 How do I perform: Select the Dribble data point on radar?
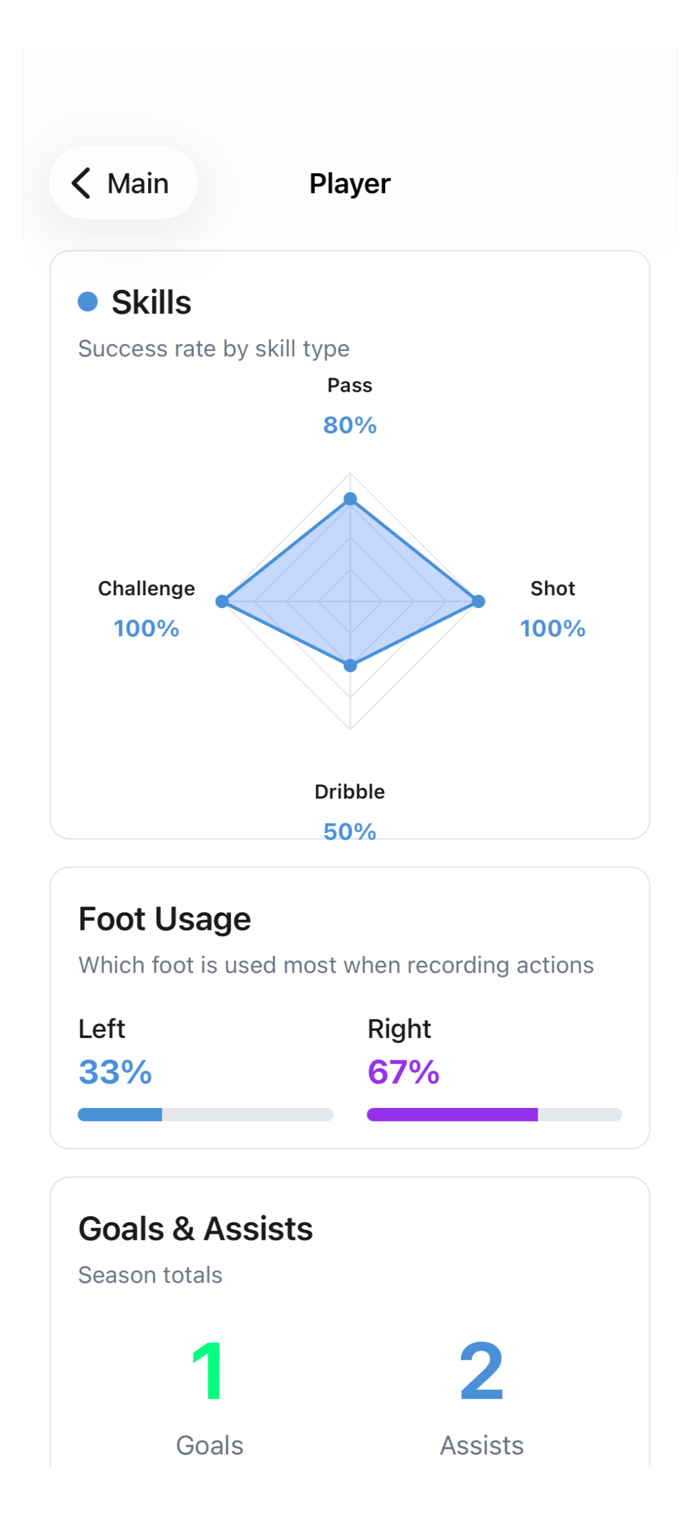(350, 665)
